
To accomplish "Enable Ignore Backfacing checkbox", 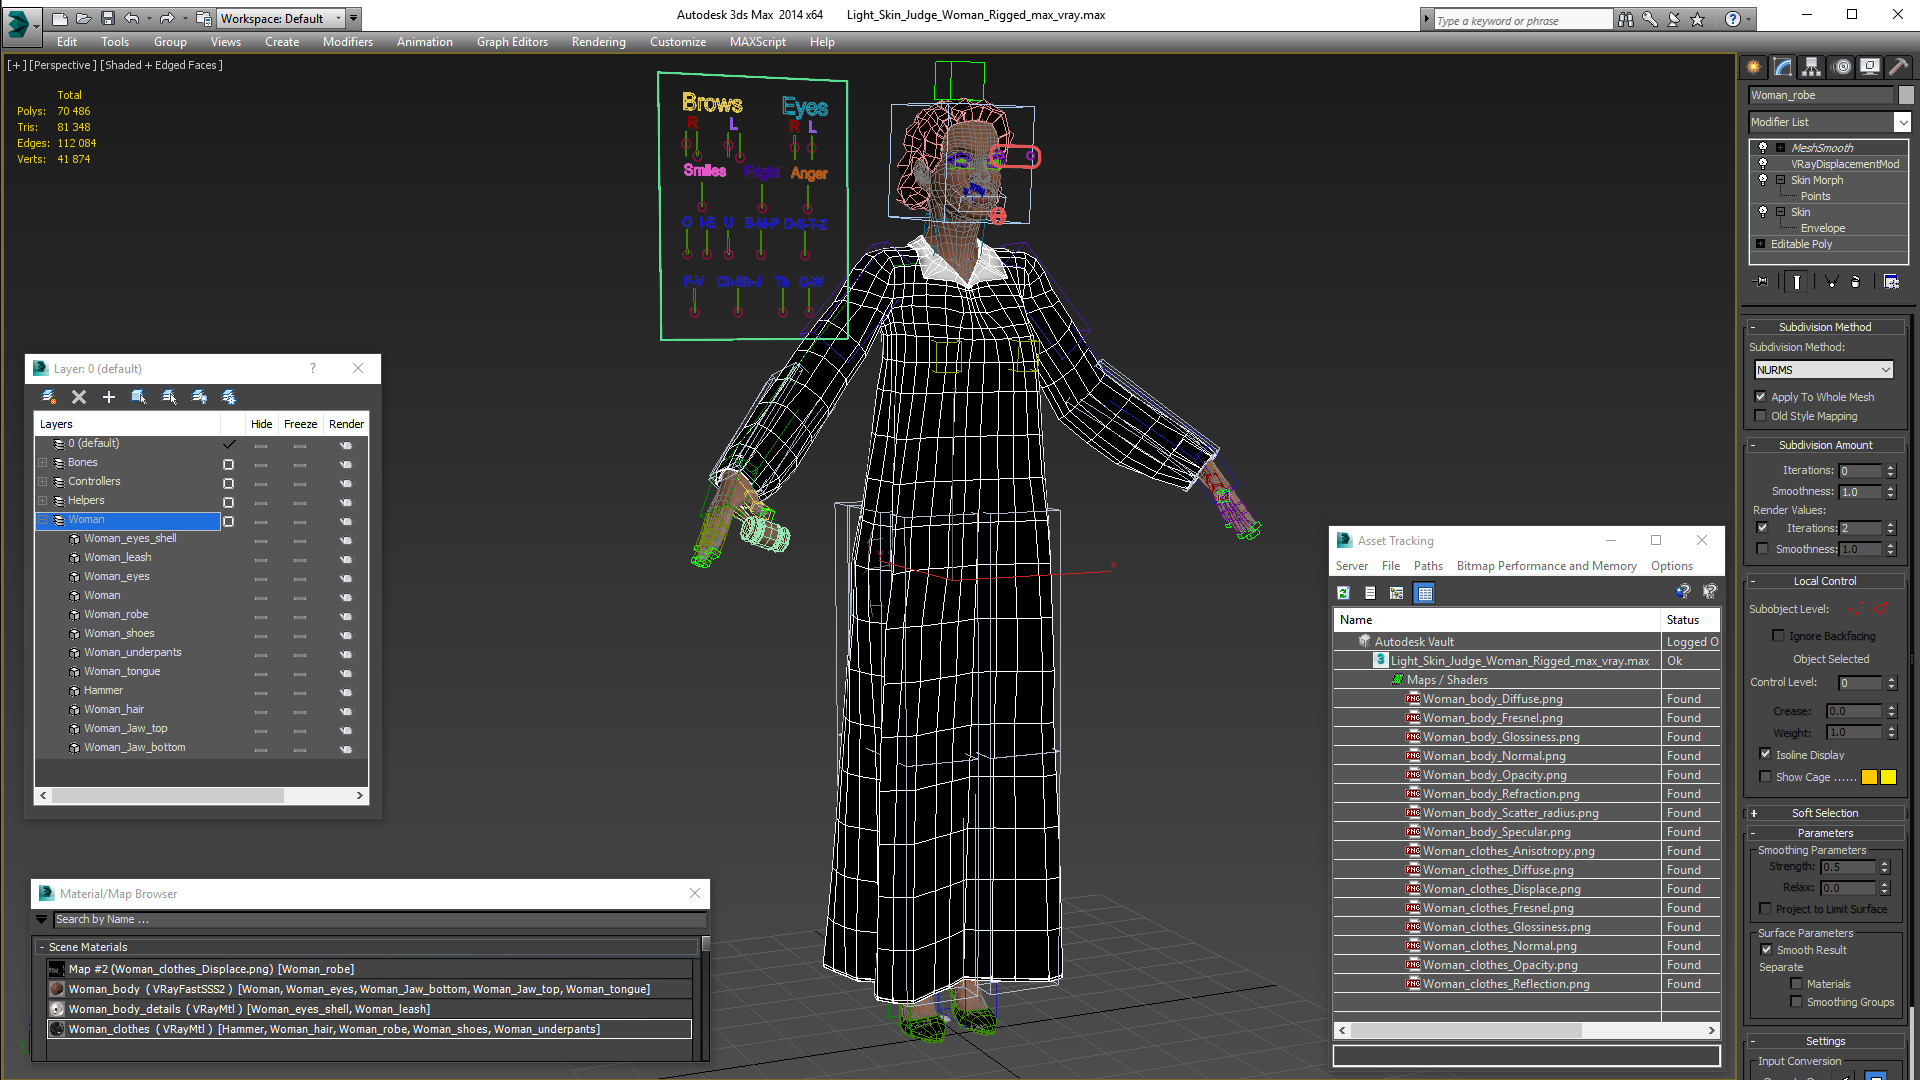I will [x=1778, y=636].
